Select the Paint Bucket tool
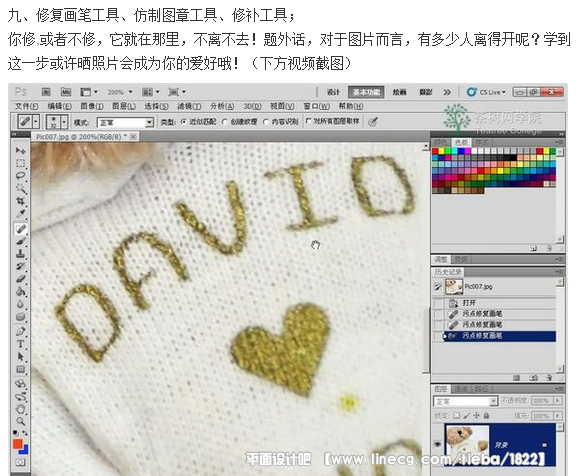Image resolution: width=579 pixels, height=476 pixels. pyautogui.click(x=20, y=291)
